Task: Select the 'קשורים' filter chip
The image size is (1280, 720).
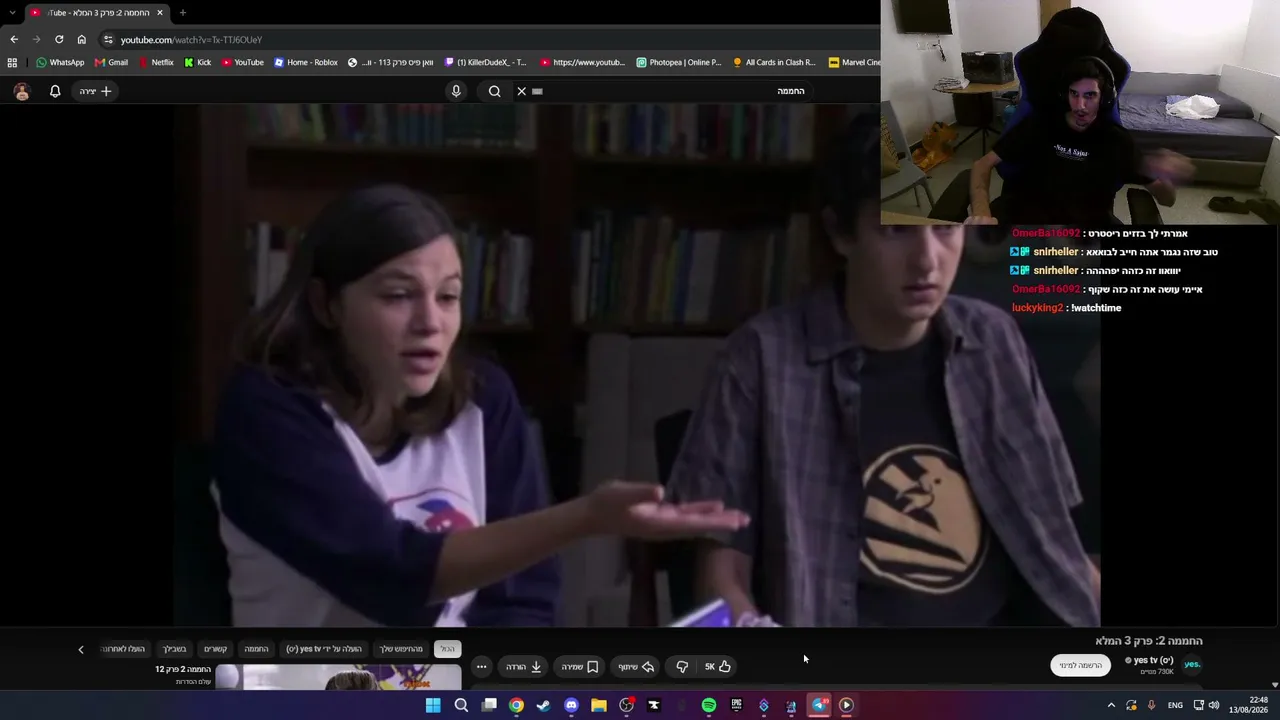Action: click(216, 649)
